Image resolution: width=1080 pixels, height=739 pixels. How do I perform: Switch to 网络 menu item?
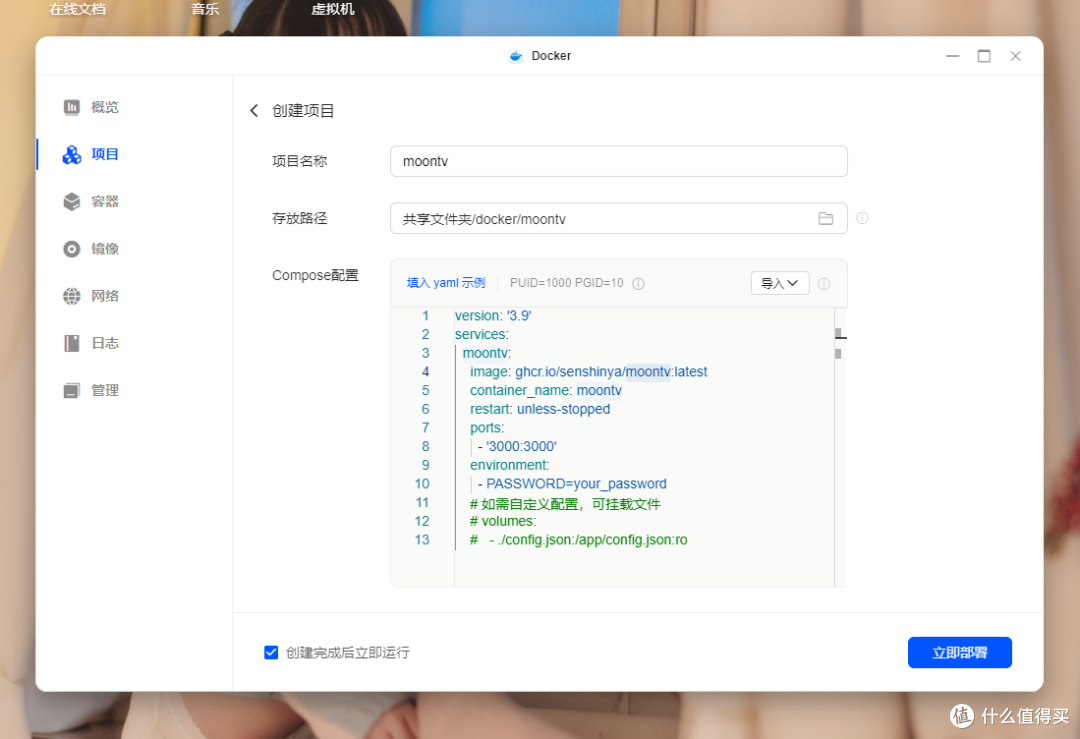point(105,296)
